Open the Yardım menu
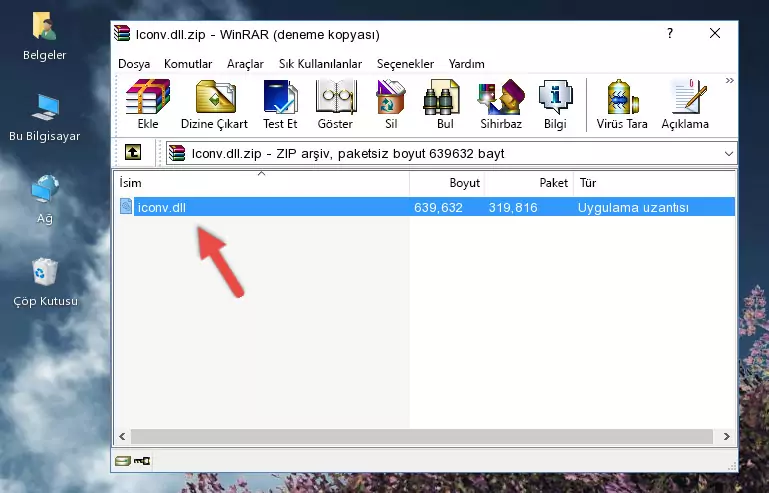The height and width of the screenshot is (493, 769). pyautogui.click(x=466, y=64)
